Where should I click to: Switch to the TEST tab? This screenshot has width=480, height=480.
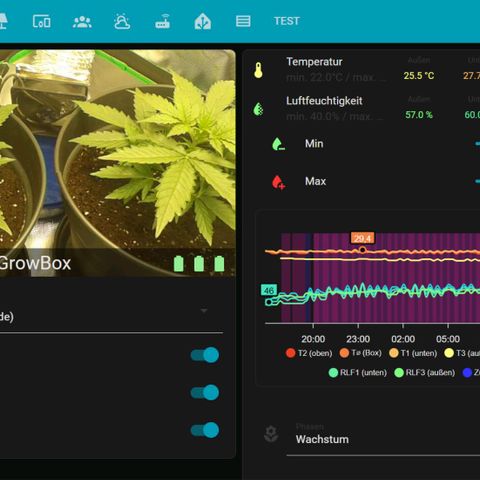(x=287, y=21)
